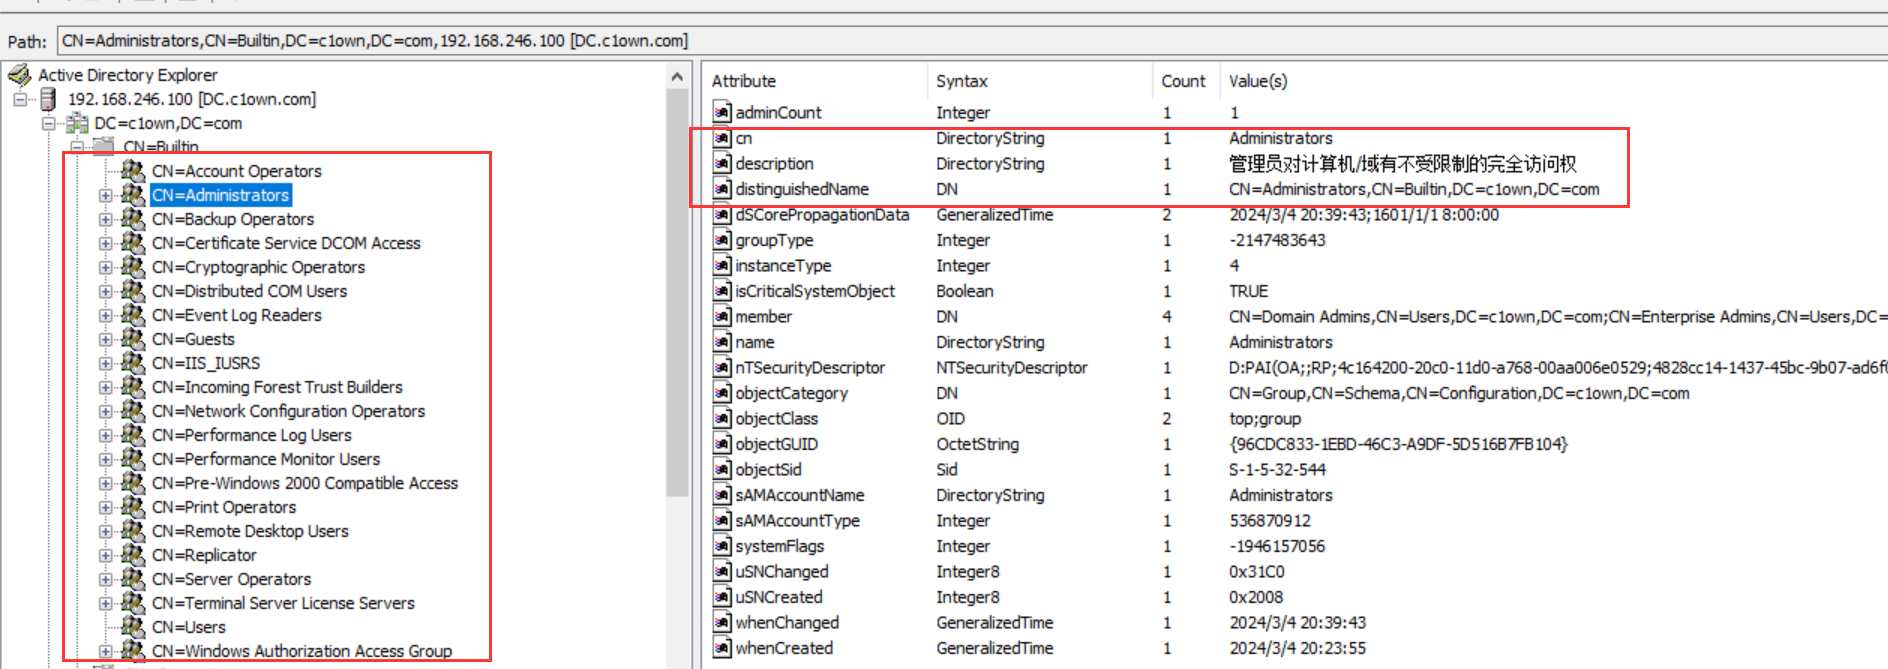
Task: Click the group icon beside CN=Replicator
Action: [133, 554]
